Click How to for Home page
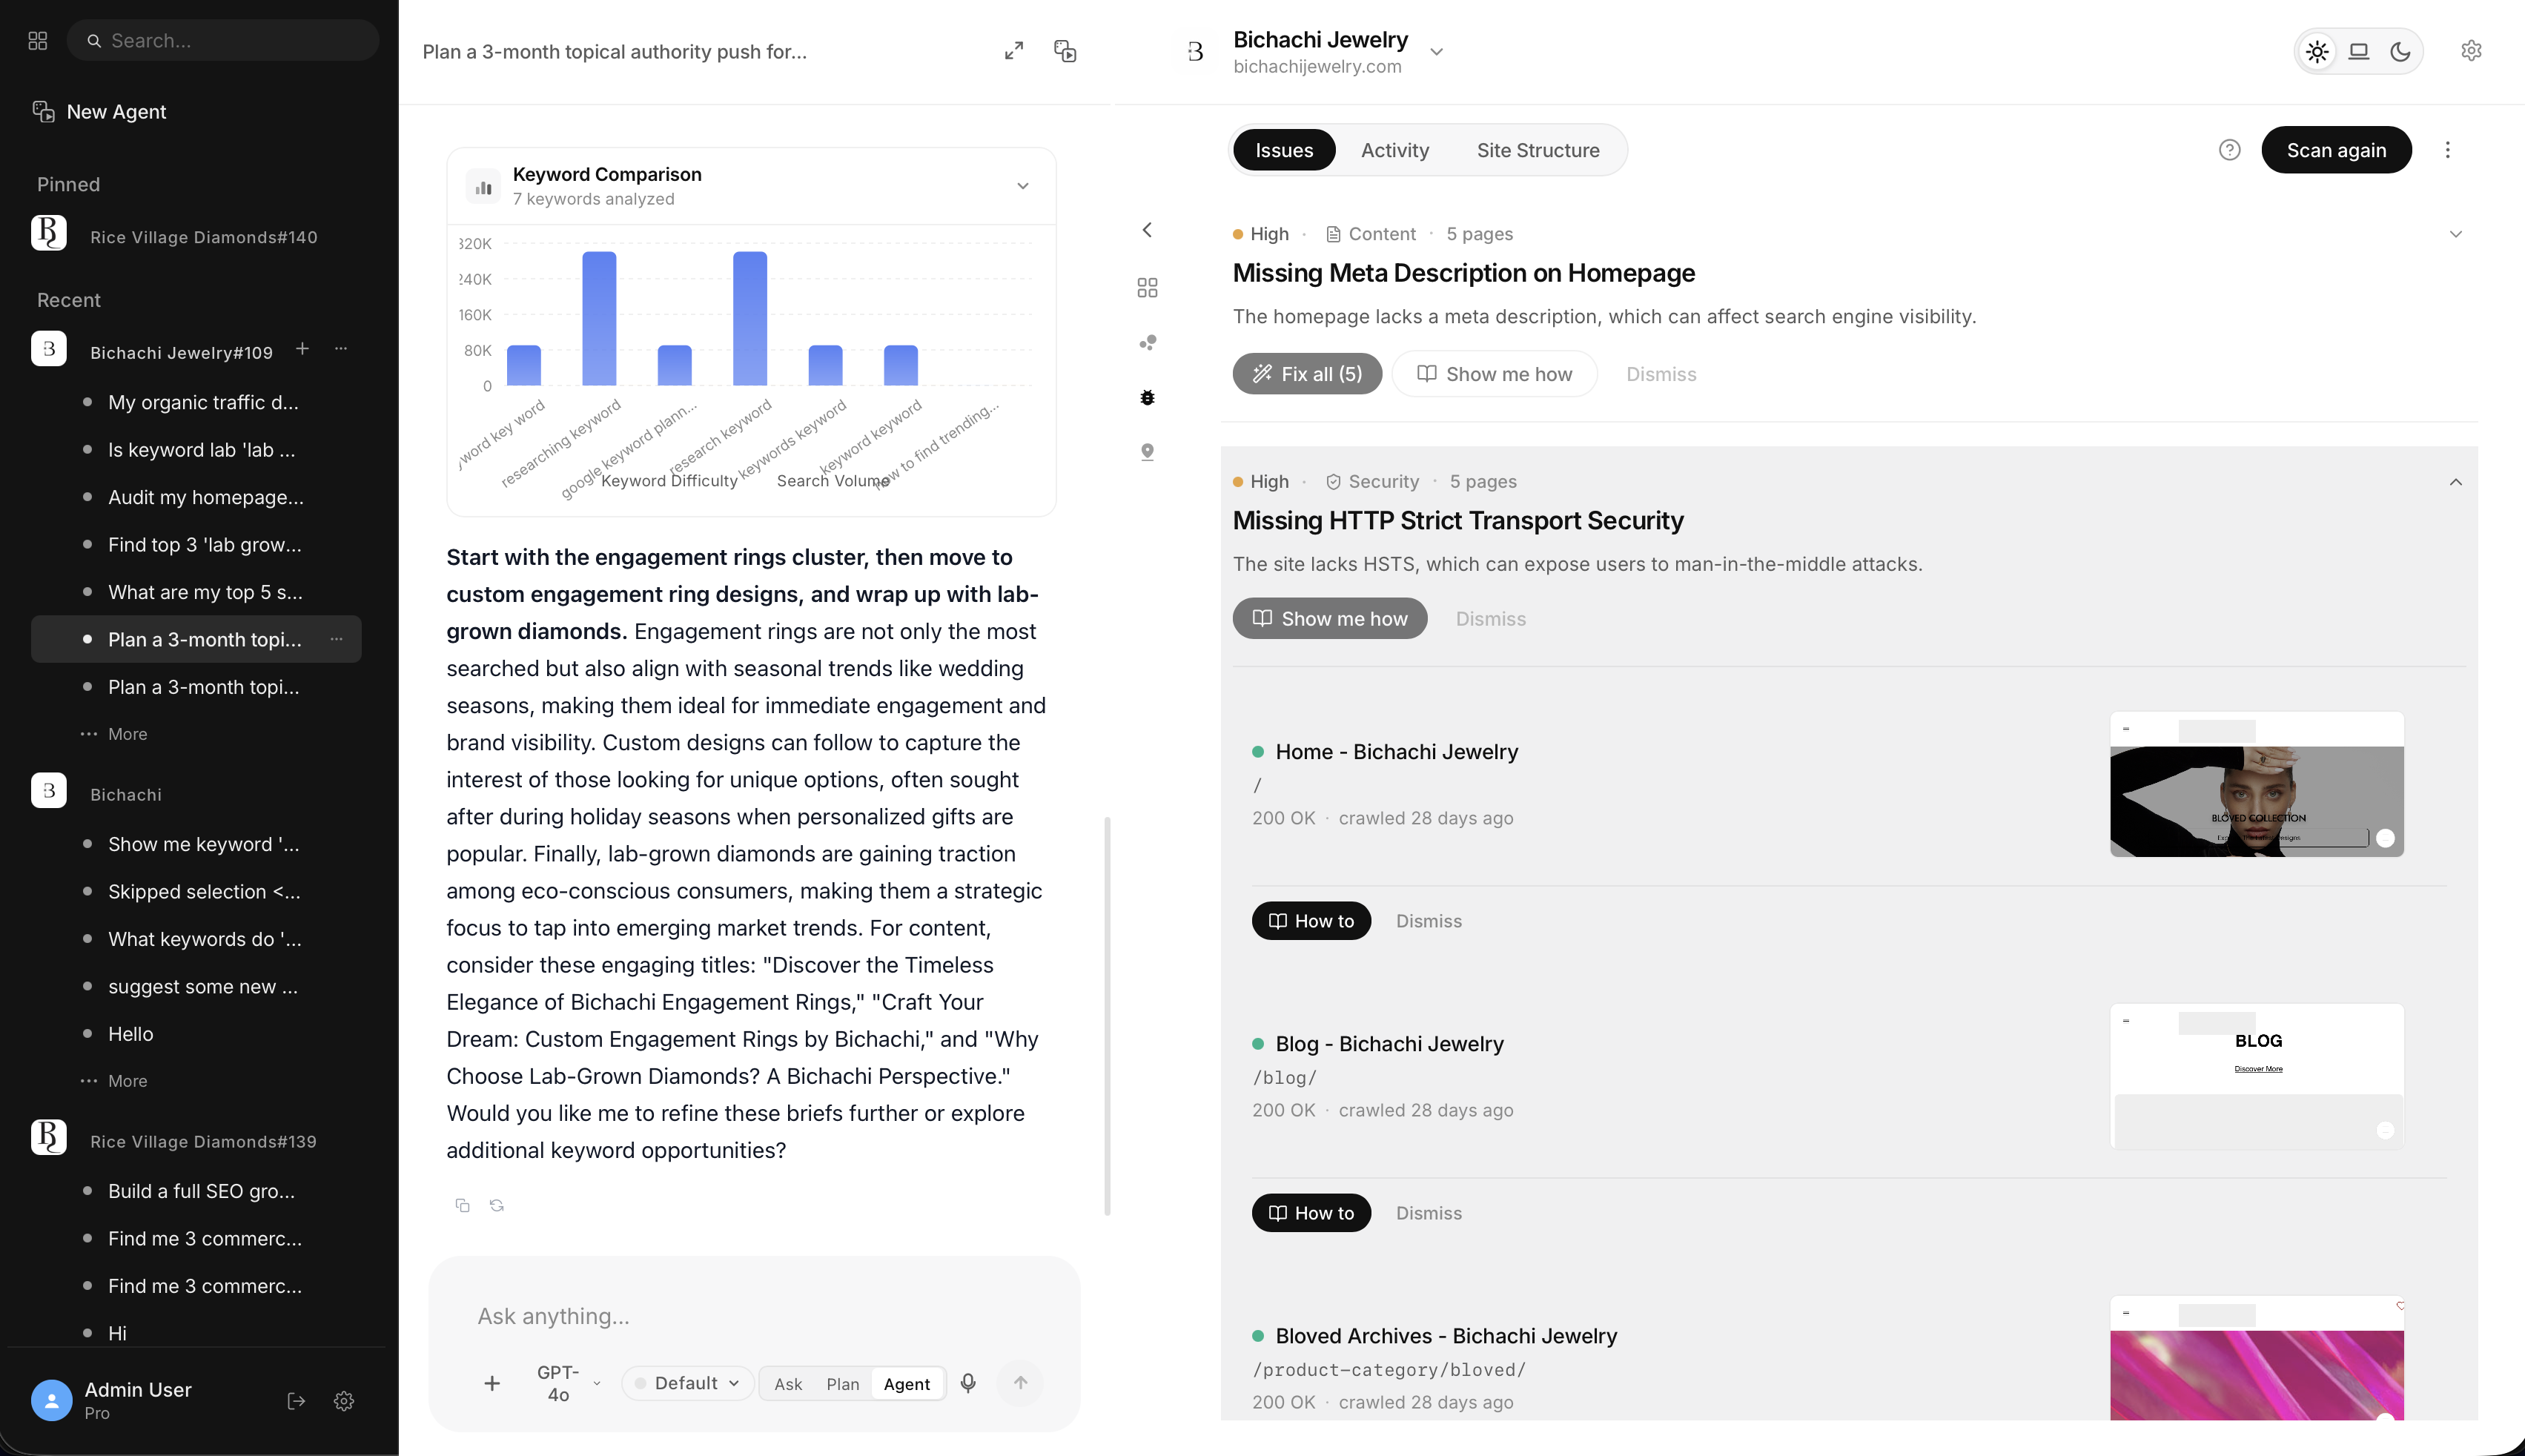The width and height of the screenshot is (2525, 1456). (1311, 921)
